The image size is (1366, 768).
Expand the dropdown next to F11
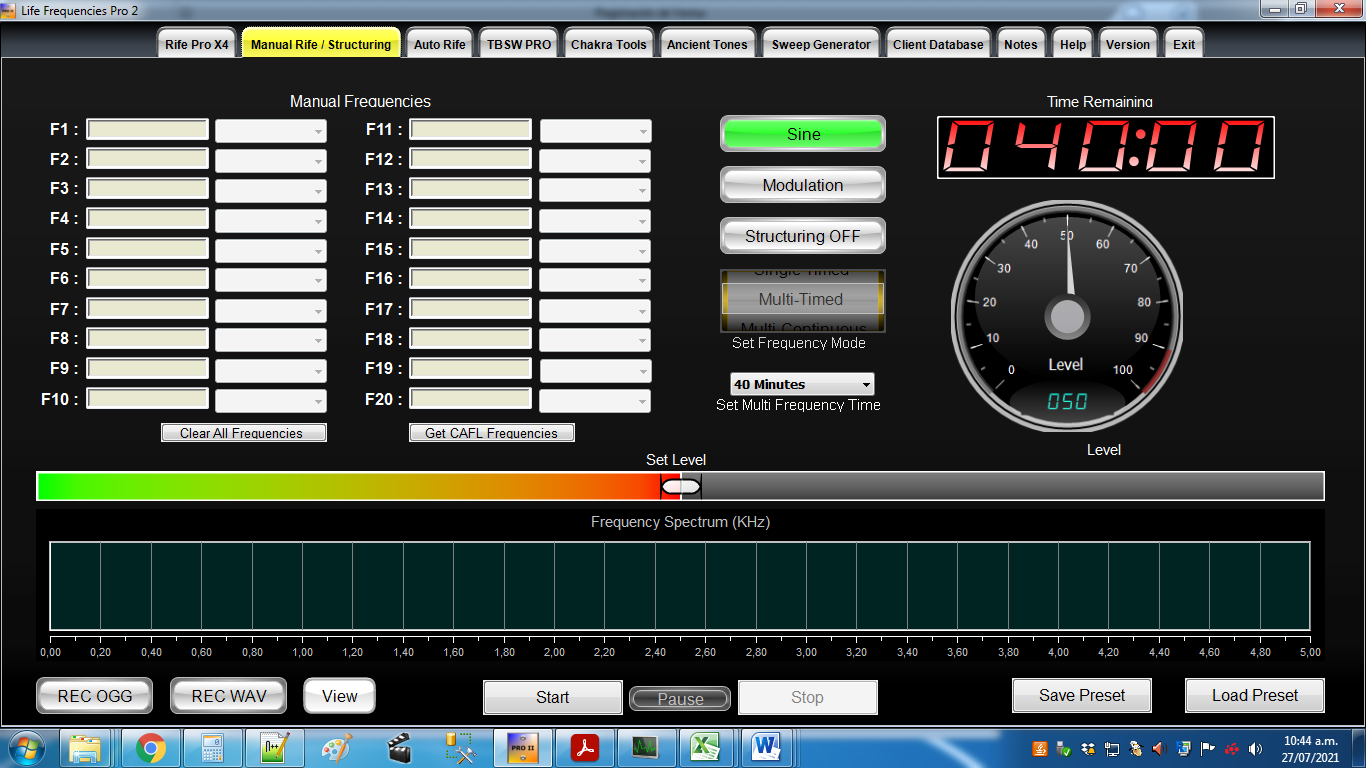596,131
